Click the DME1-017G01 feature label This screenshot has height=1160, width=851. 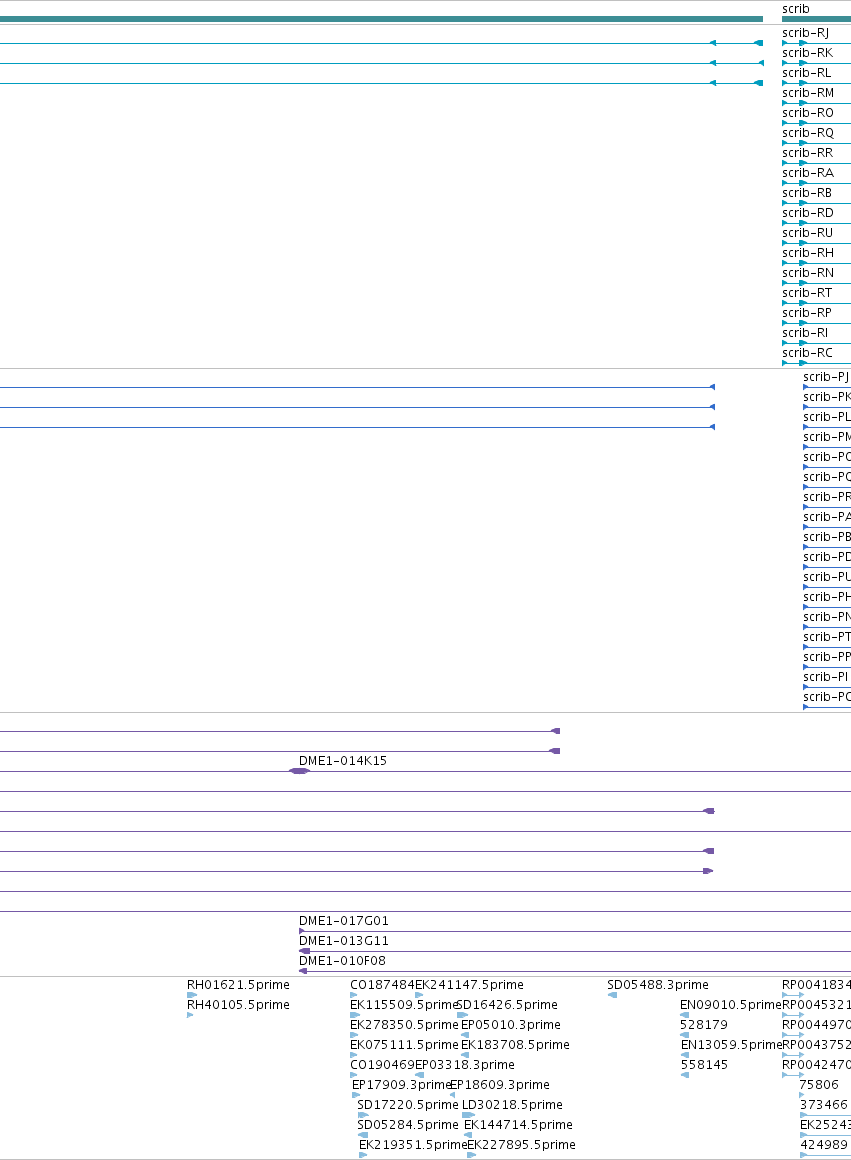click(x=343, y=920)
